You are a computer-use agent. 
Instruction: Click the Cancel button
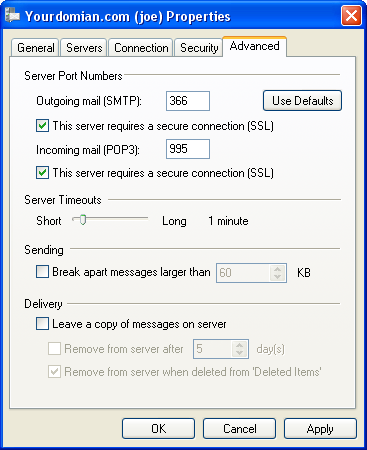[x=240, y=428]
